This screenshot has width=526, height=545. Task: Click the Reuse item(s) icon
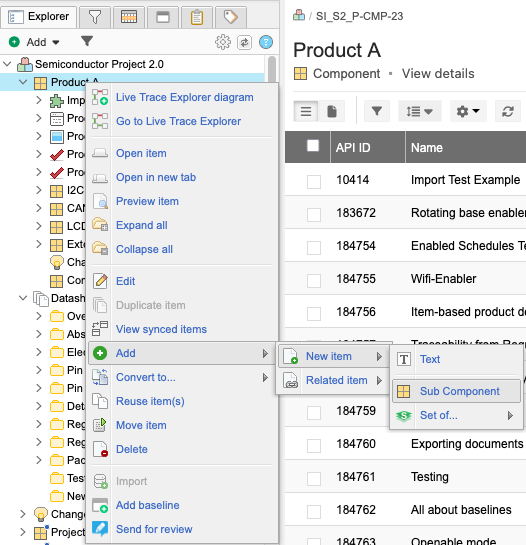[100, 401]
